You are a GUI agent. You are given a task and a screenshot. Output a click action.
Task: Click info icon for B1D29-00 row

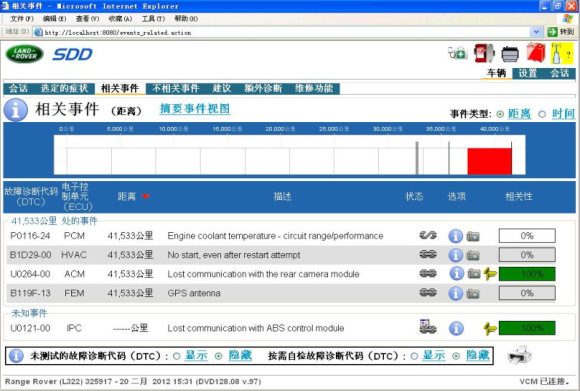pyautogui.click(x=455, y=255)
